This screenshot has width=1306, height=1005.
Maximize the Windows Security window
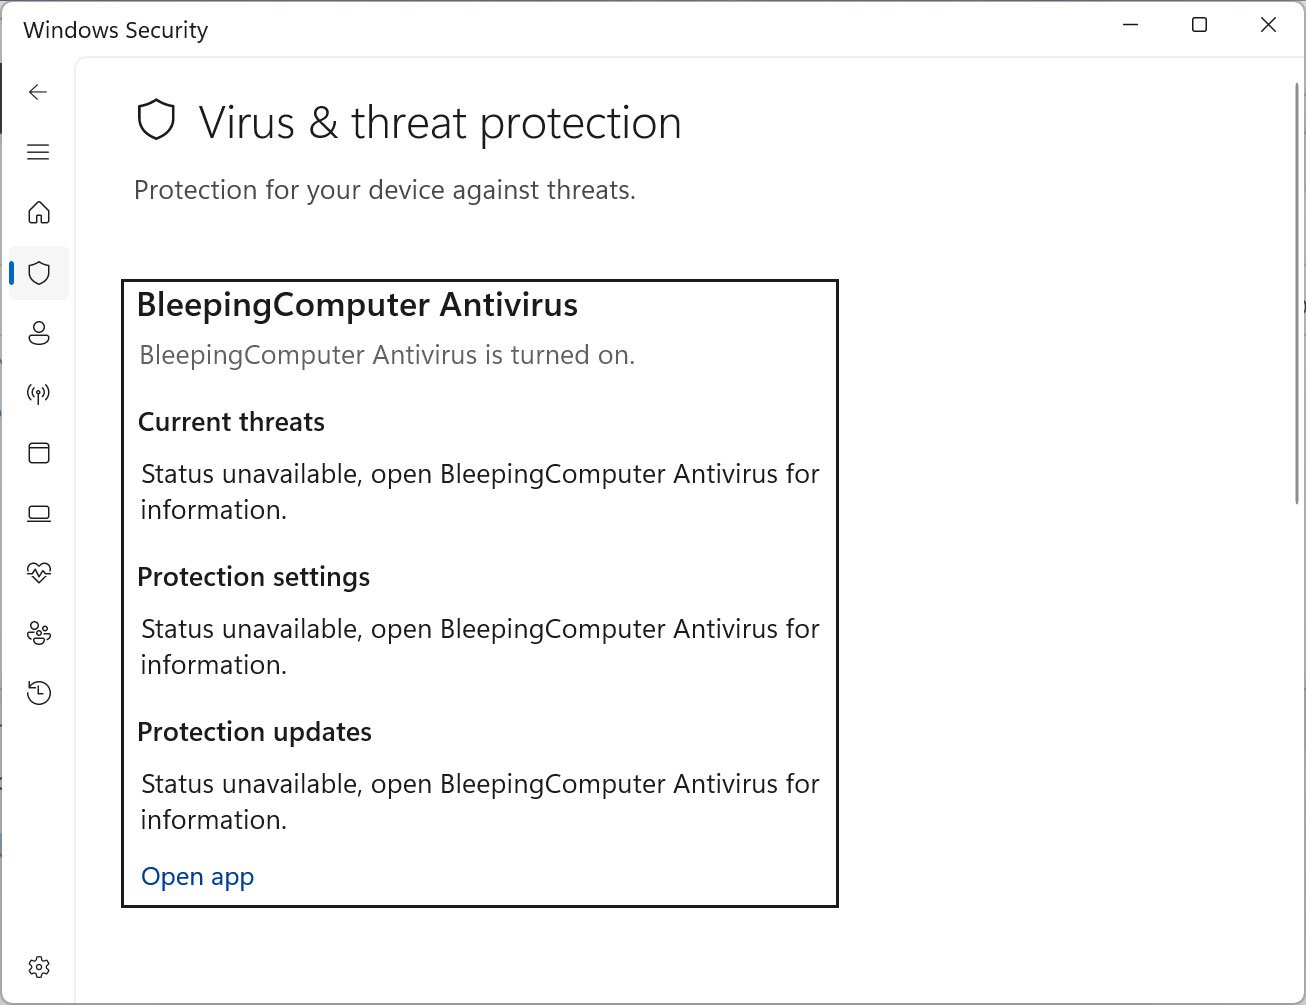coord(1199,25)
